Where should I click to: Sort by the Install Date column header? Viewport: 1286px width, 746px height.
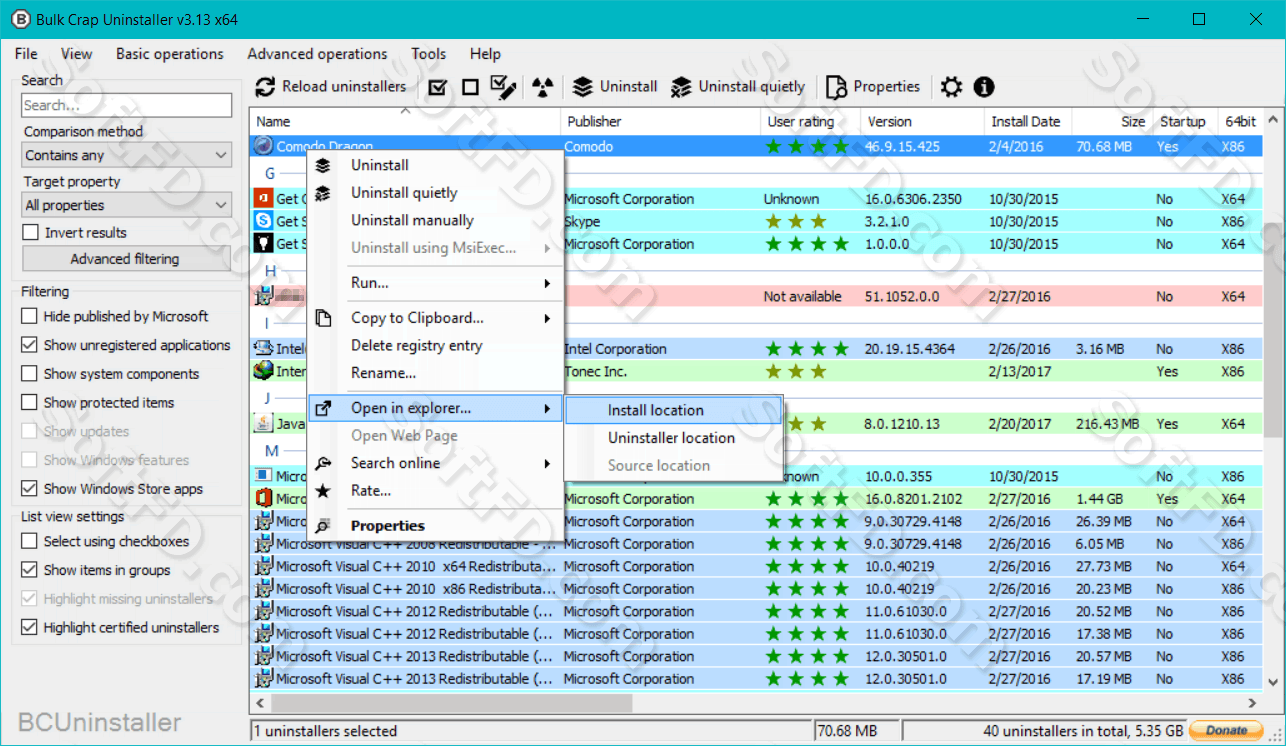click(1028, 122)
